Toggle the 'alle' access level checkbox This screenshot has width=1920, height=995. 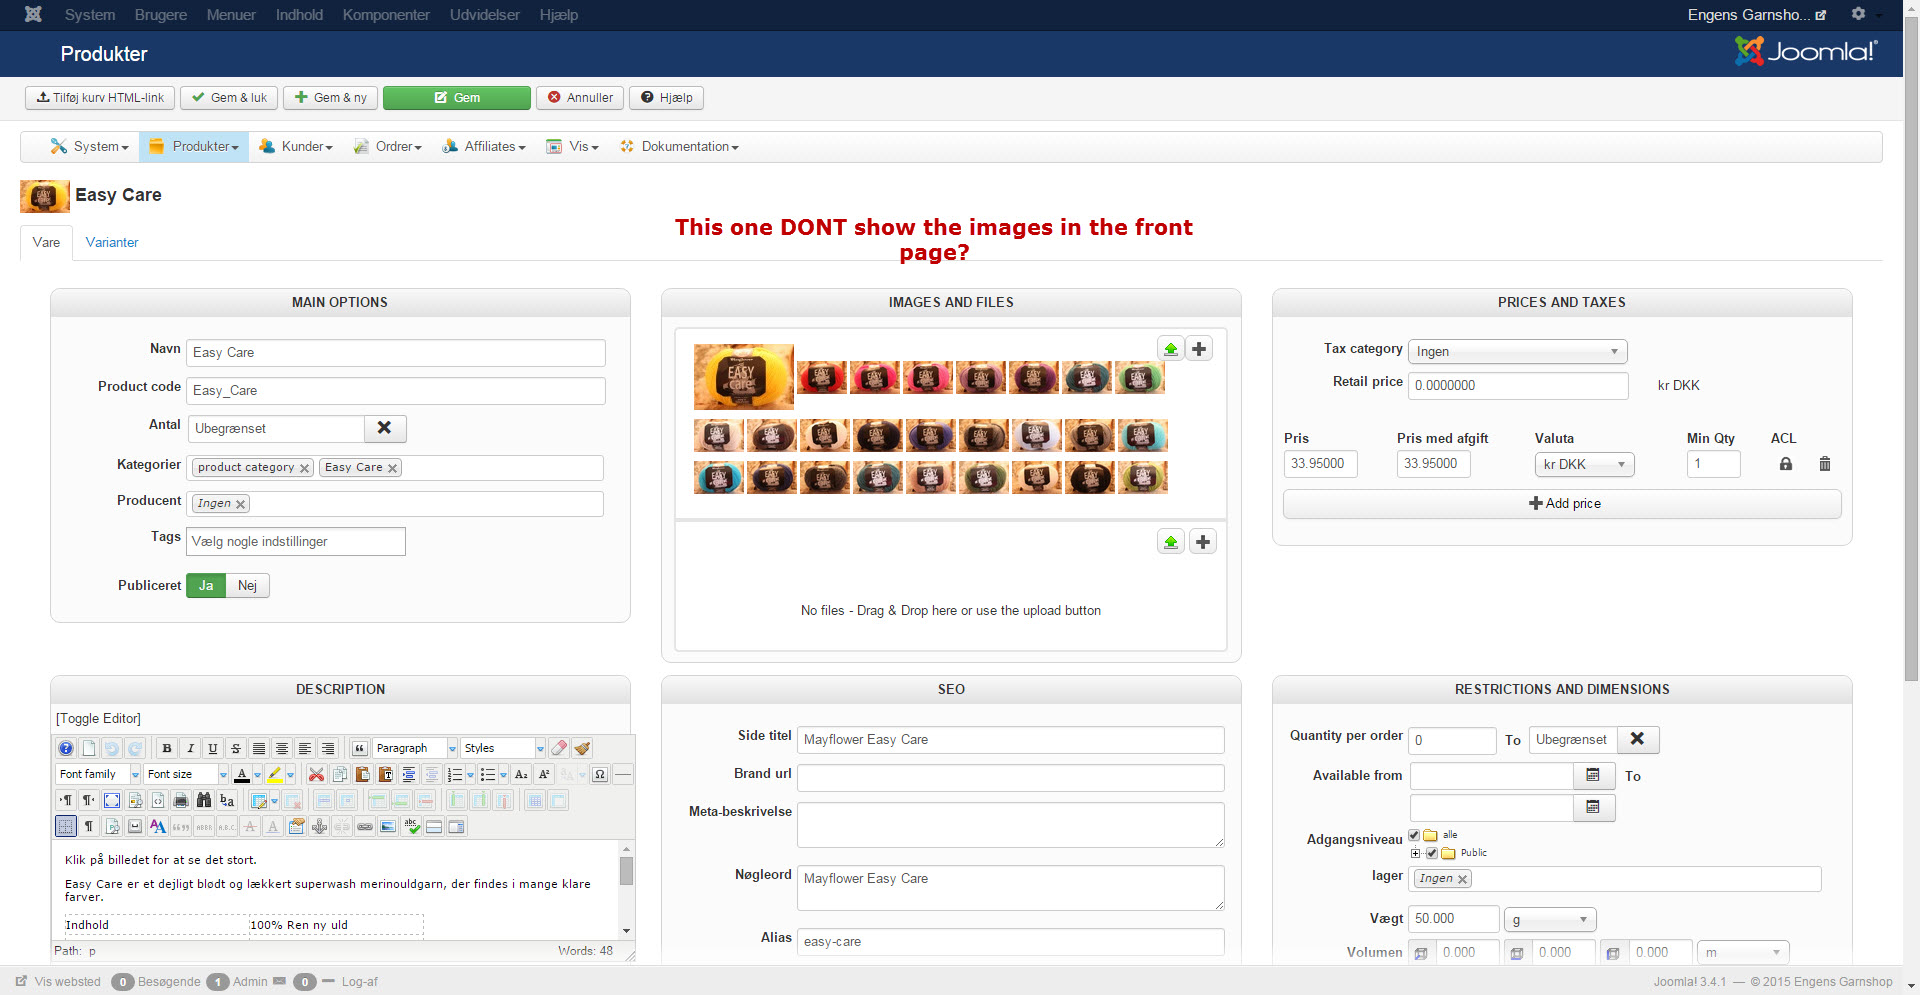click(1414, 835)
